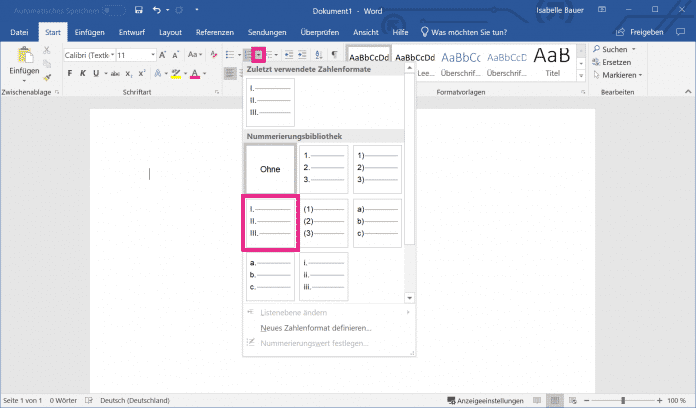Viewport: 696px width, 408px height.
Task: Toggle bold formatting
Action: point(69,74)
